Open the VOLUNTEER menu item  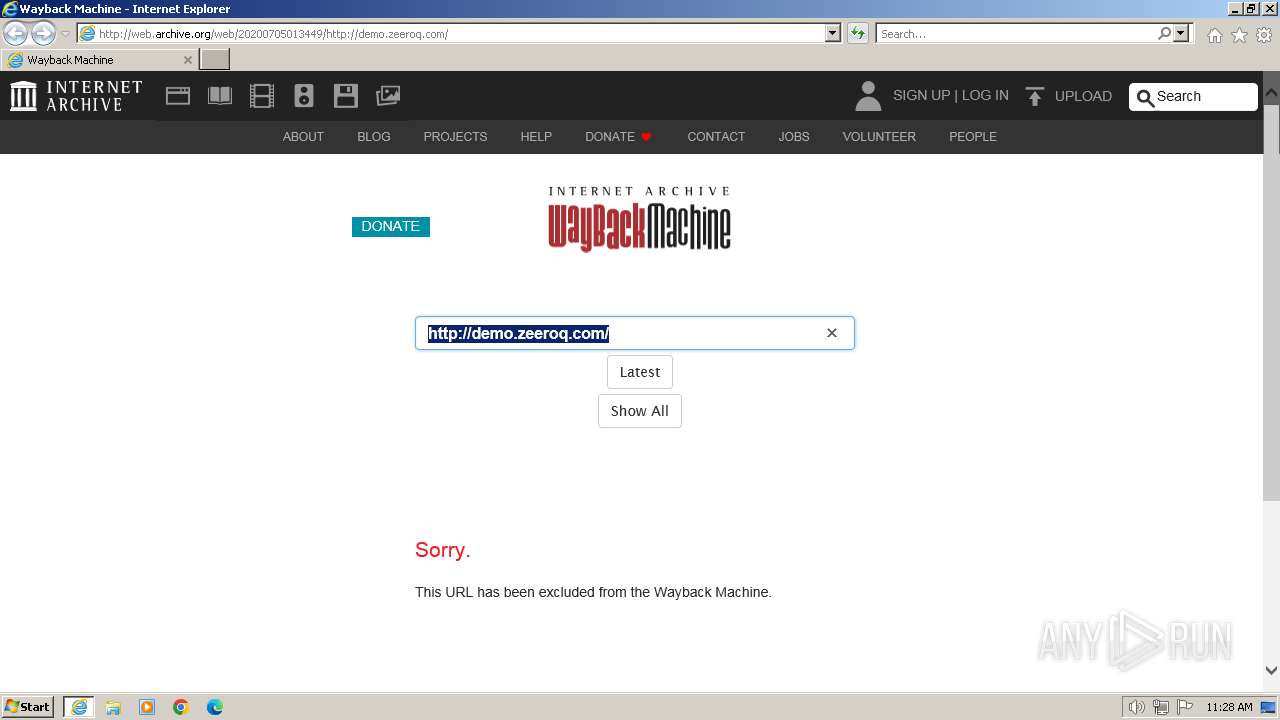[x=879, y=137]
